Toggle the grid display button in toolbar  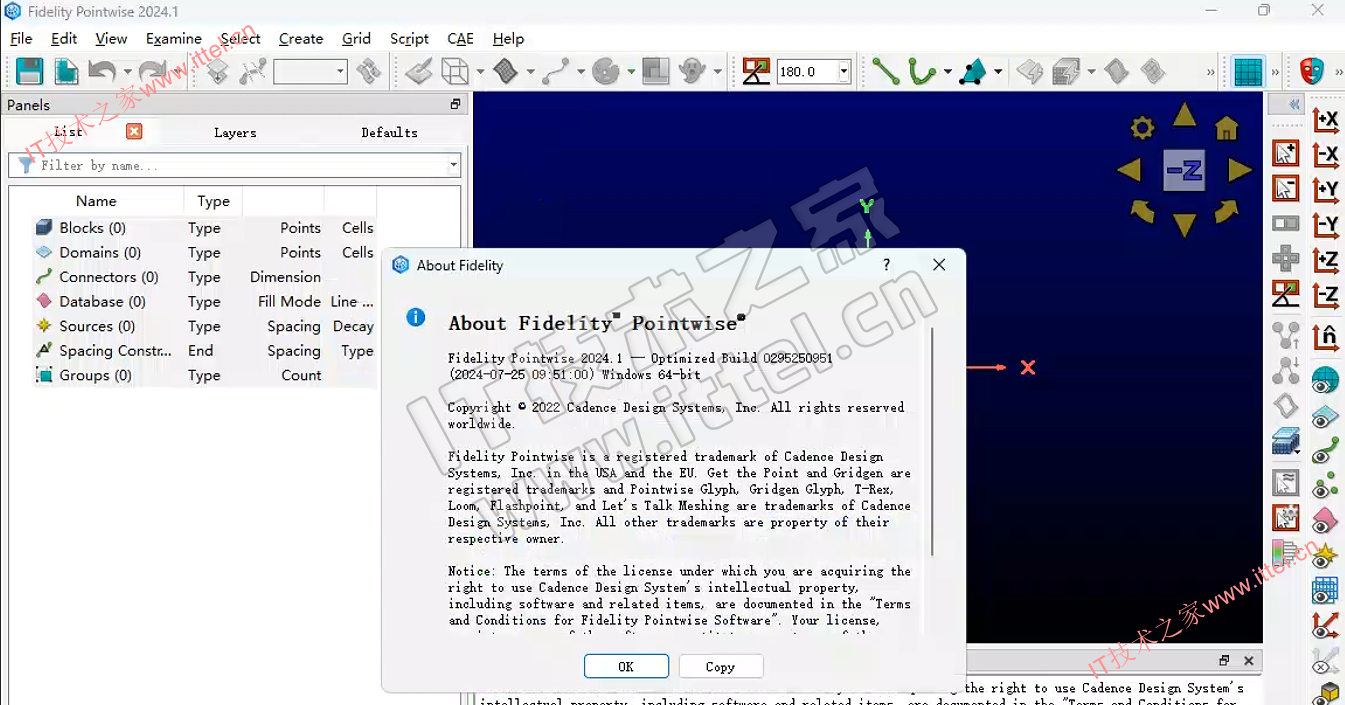pyautogui.click(x=1248, y=72)
